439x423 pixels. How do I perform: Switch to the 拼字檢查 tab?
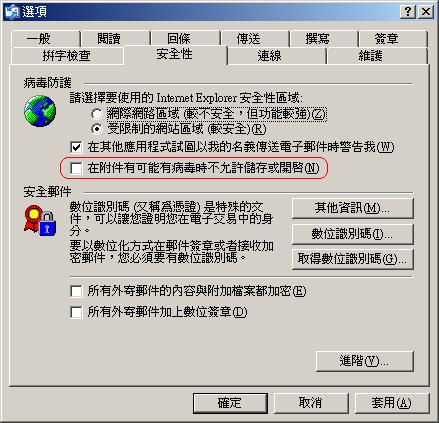coord(67,55)
